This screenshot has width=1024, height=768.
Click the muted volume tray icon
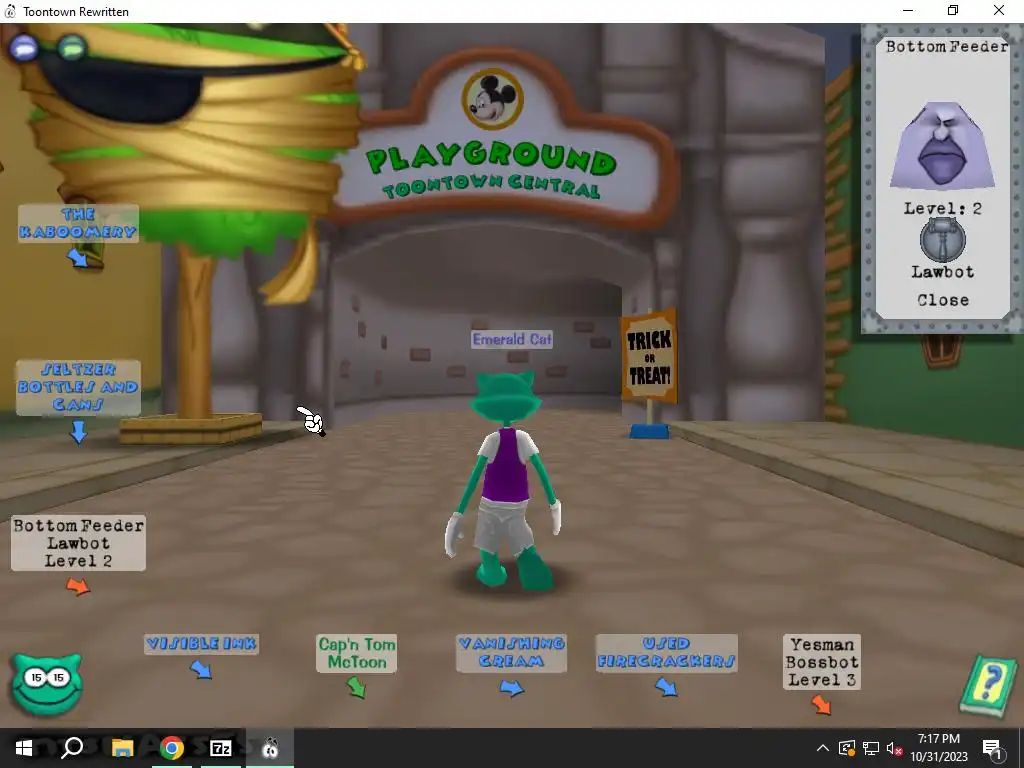coord(895,748)
